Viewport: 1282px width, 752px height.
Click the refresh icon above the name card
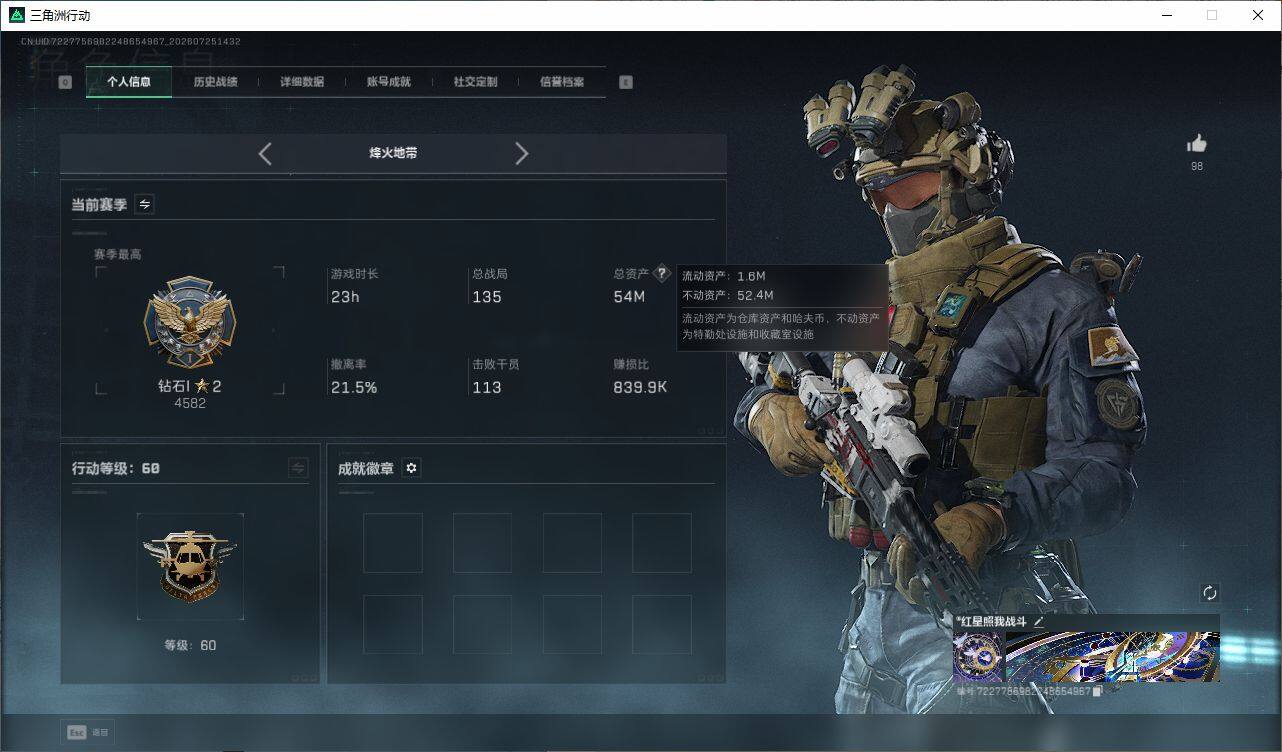pyautogui.click(x=1209, y=592)
